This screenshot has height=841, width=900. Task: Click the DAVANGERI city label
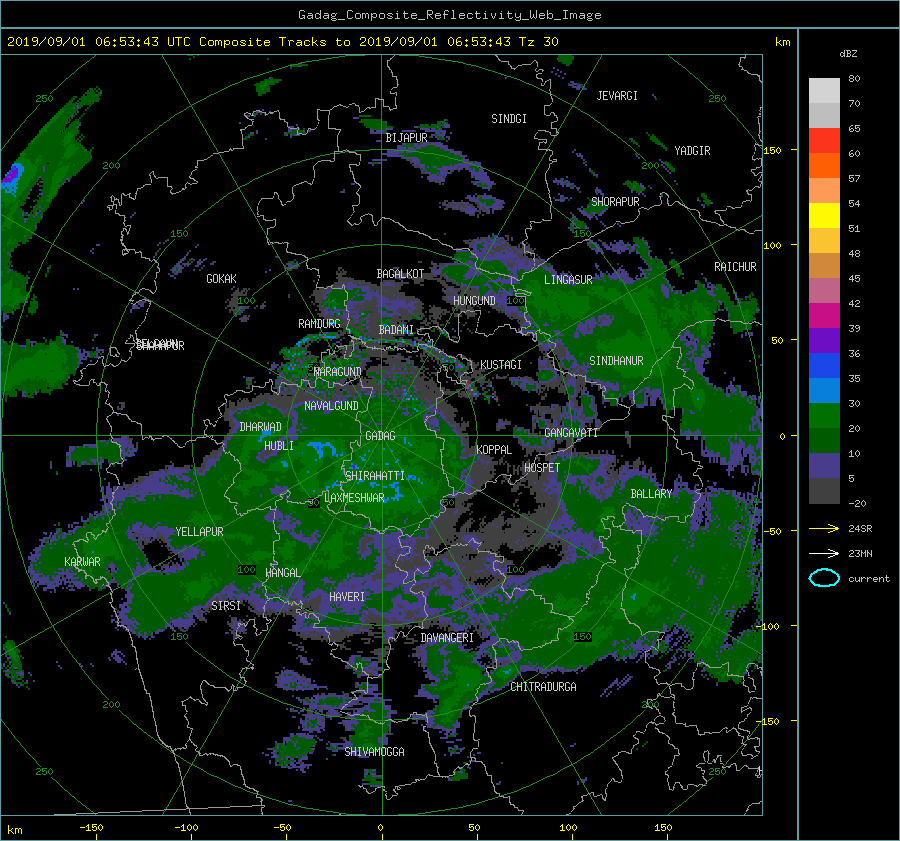[x=447, y=638]
